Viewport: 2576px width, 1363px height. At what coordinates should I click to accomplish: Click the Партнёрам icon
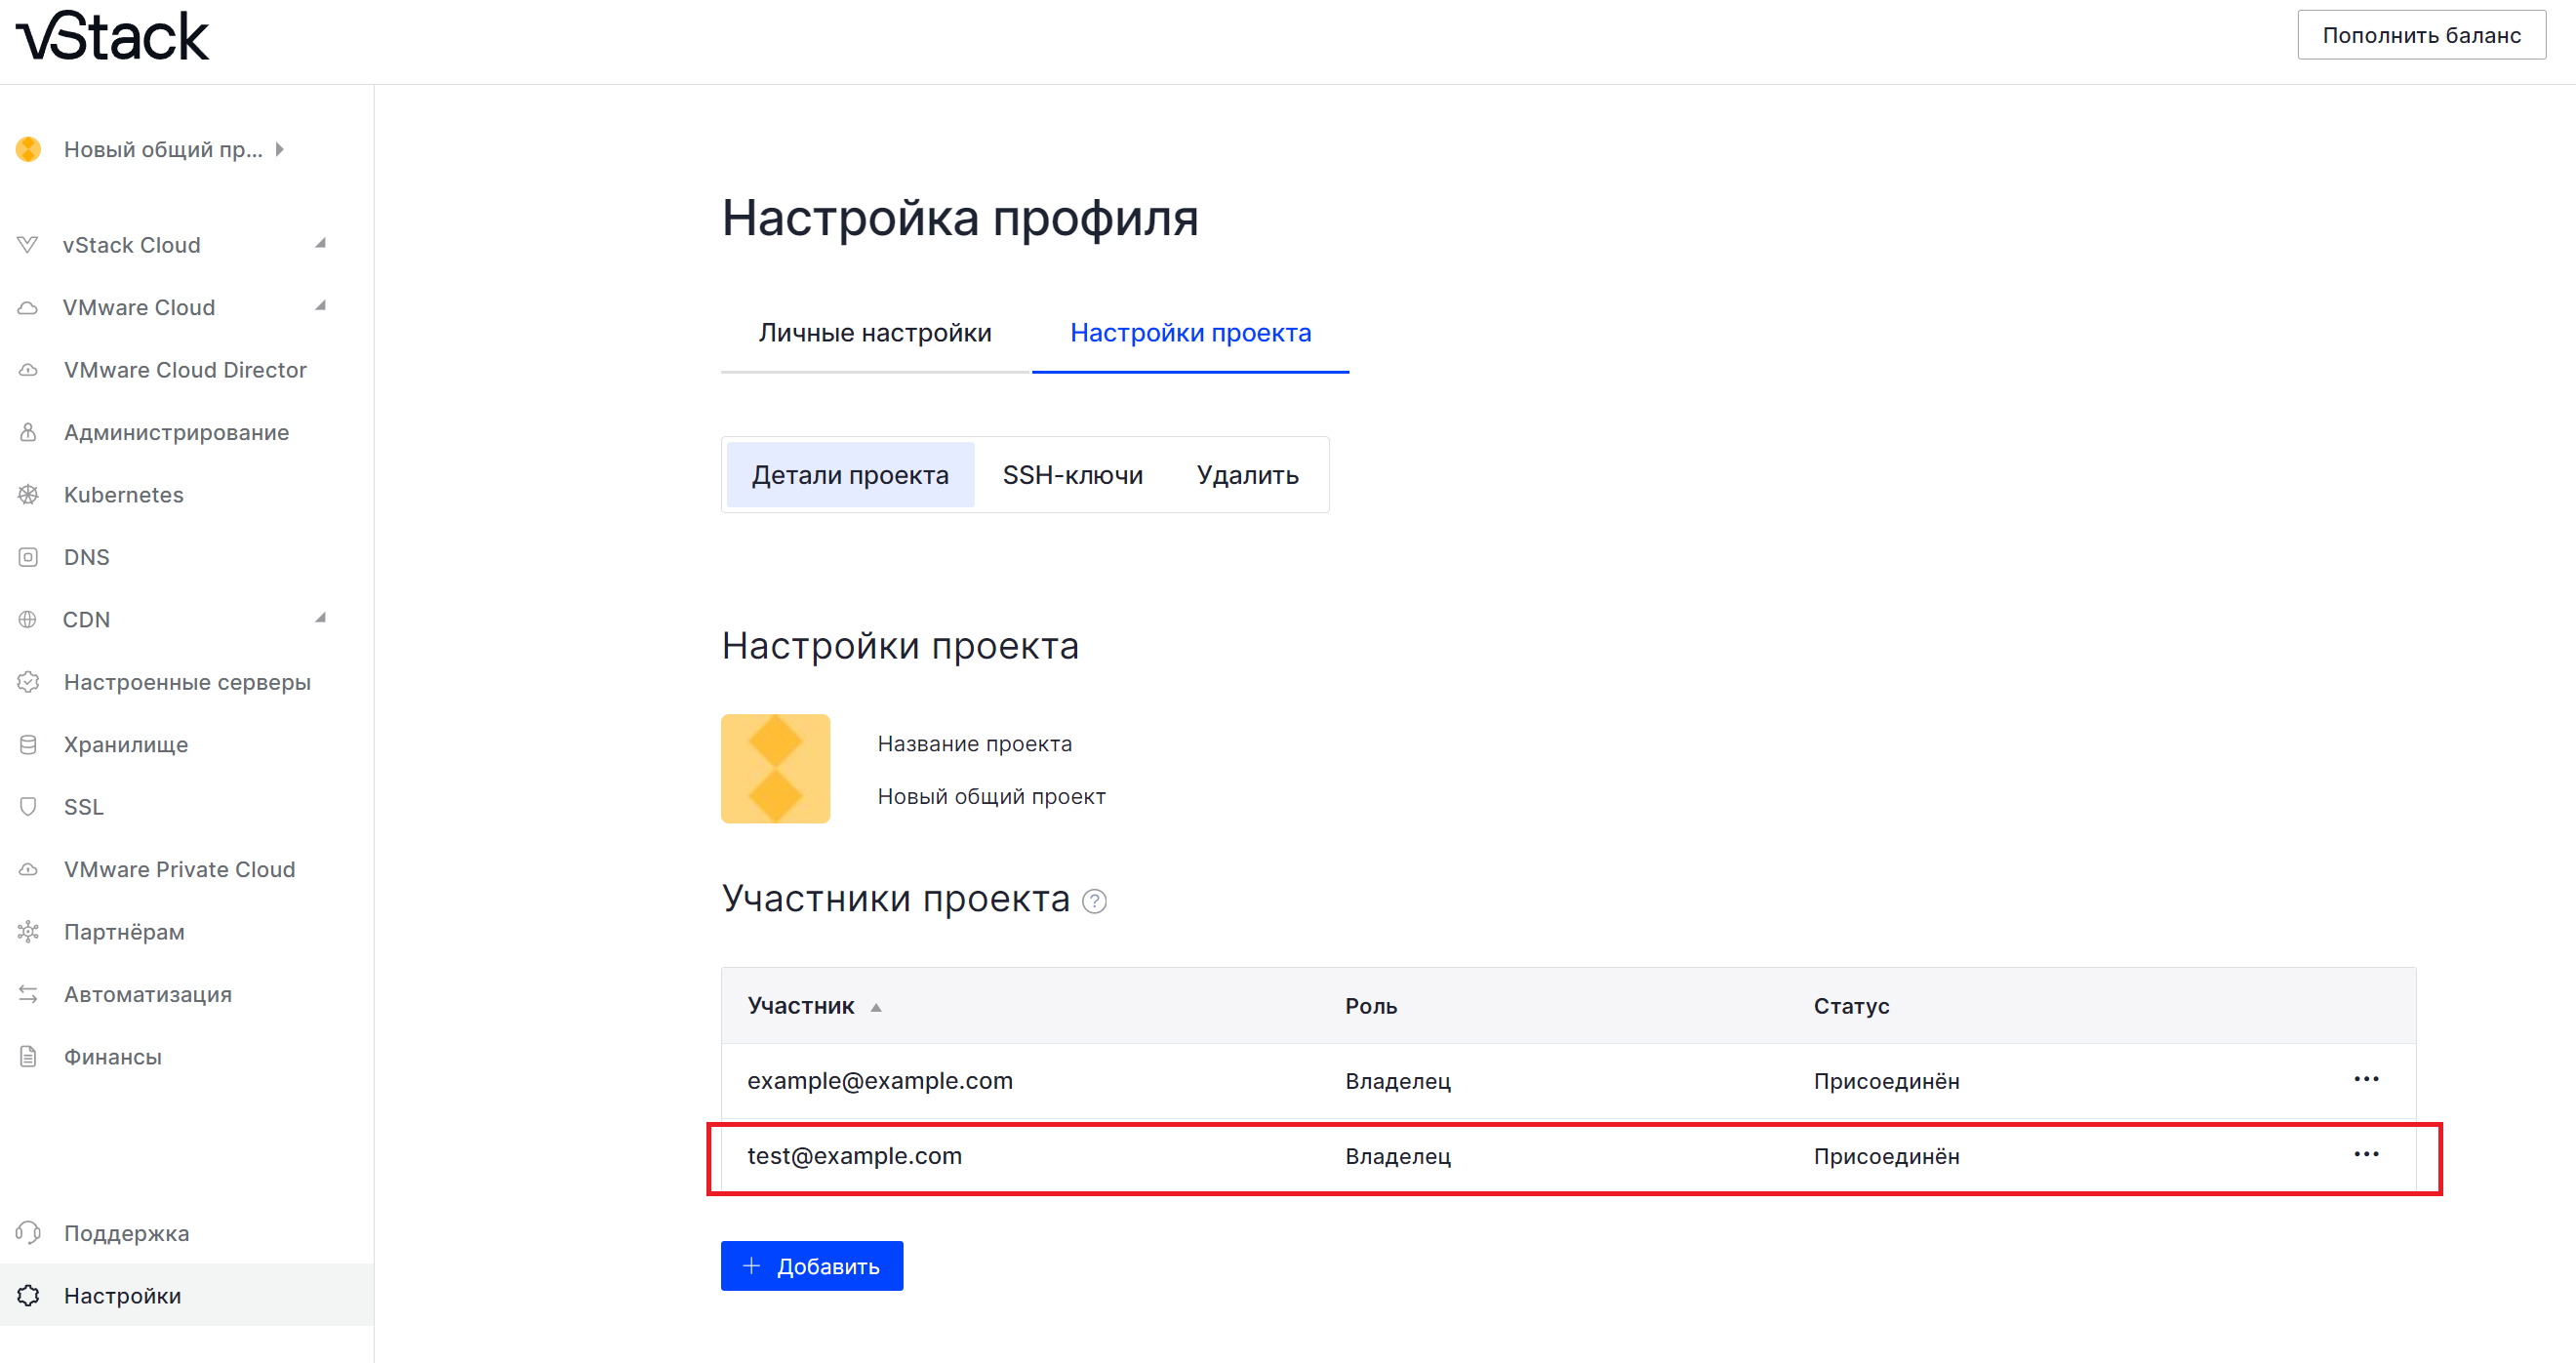click(x=28, y=931)
